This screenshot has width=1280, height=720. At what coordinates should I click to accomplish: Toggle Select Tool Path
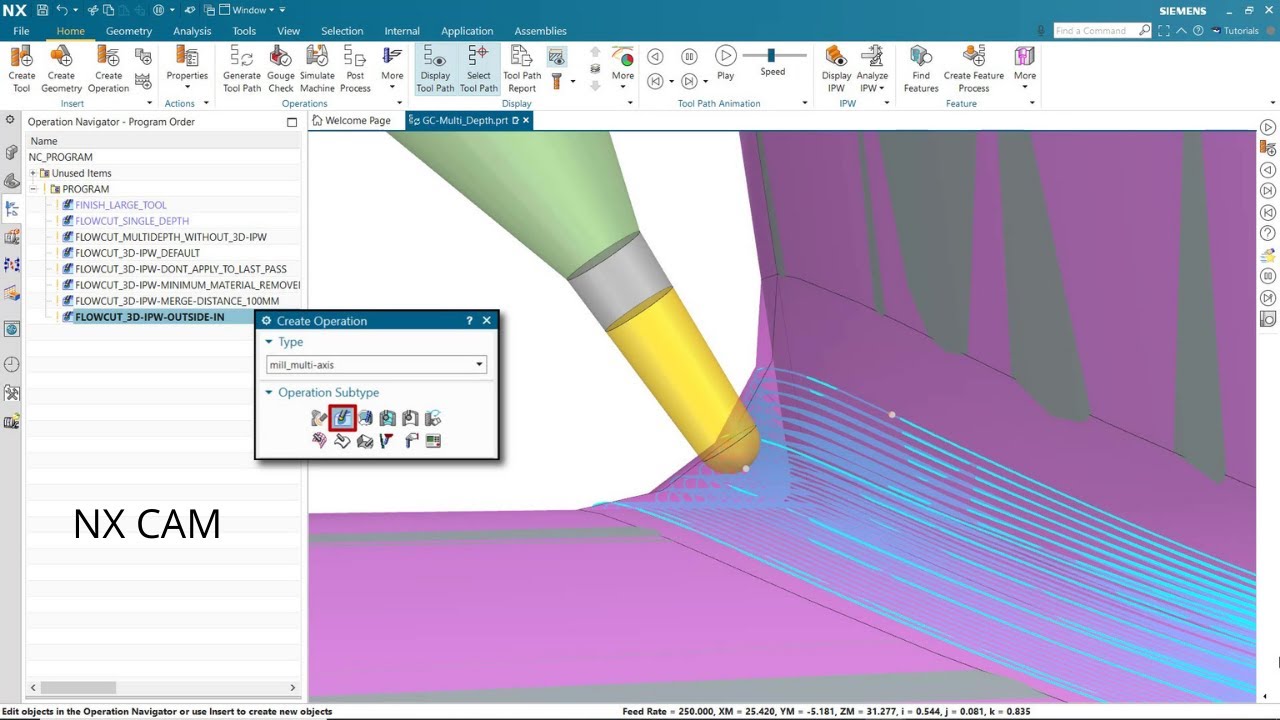coord(479,69)
